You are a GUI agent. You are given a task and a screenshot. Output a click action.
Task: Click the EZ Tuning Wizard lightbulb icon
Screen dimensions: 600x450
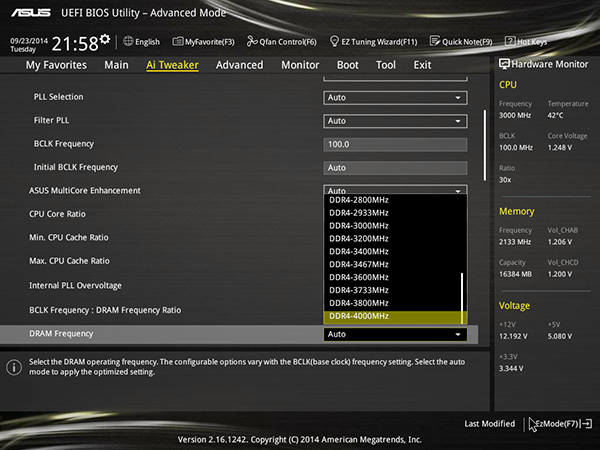pyautogui.click(x=334, y=41)
